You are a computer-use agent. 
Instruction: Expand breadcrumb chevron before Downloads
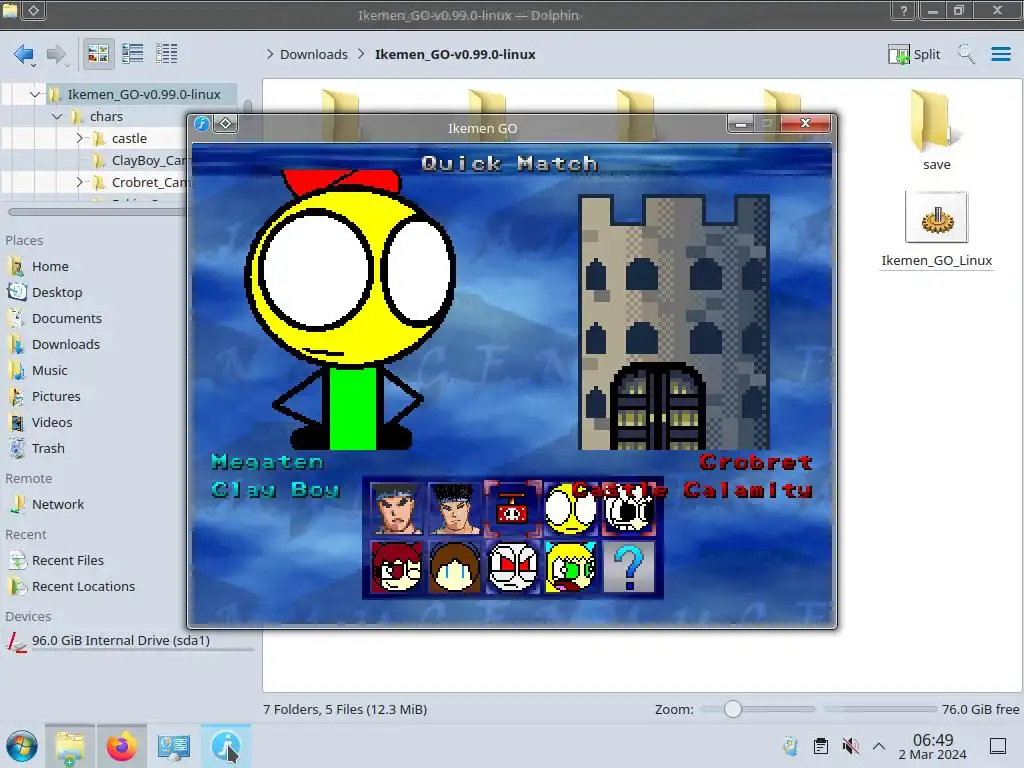pos(270,54)
